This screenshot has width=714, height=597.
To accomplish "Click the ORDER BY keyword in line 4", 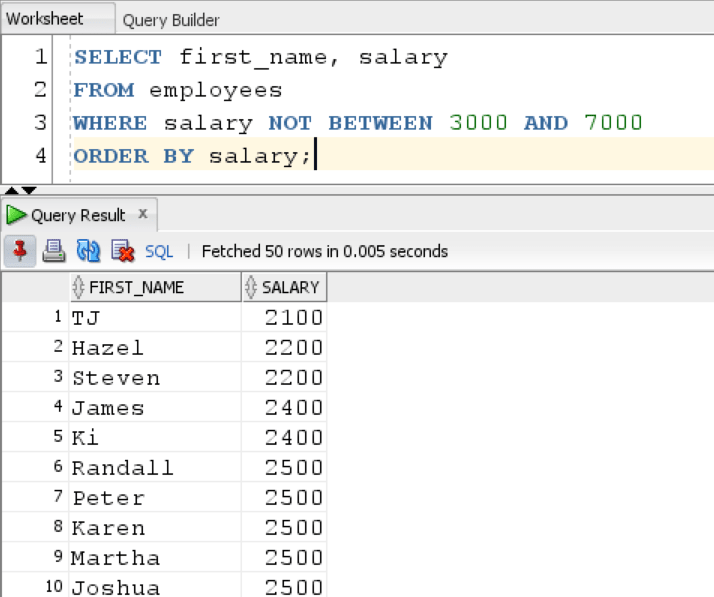I will click(x=134, y=156).
